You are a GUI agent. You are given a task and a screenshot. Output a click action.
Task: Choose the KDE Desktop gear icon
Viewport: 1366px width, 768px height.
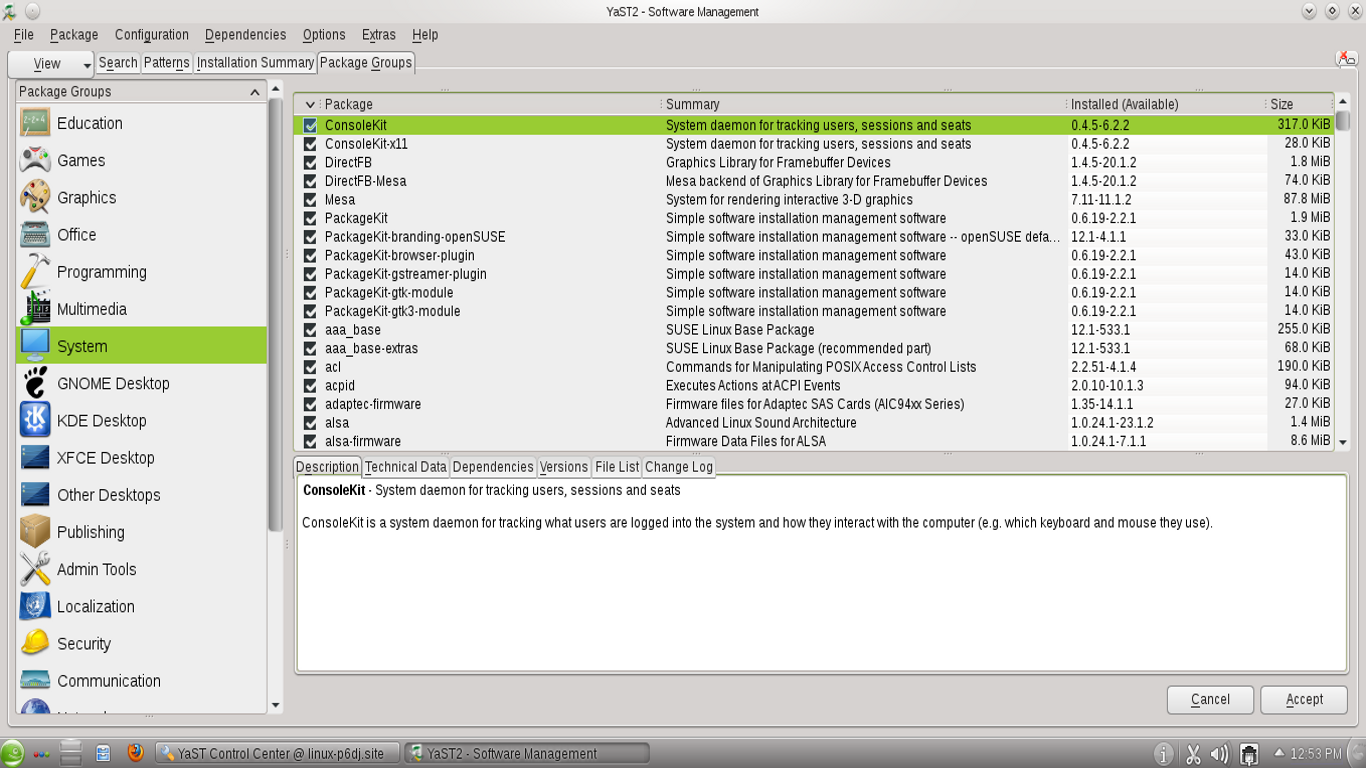pos(35,420)
